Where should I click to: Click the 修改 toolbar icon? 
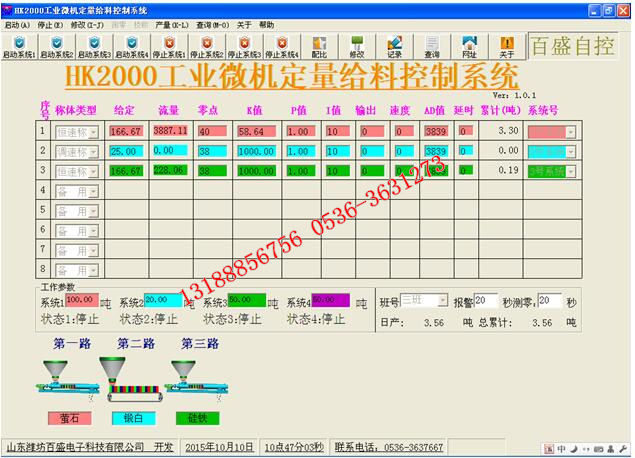[357, 47]
